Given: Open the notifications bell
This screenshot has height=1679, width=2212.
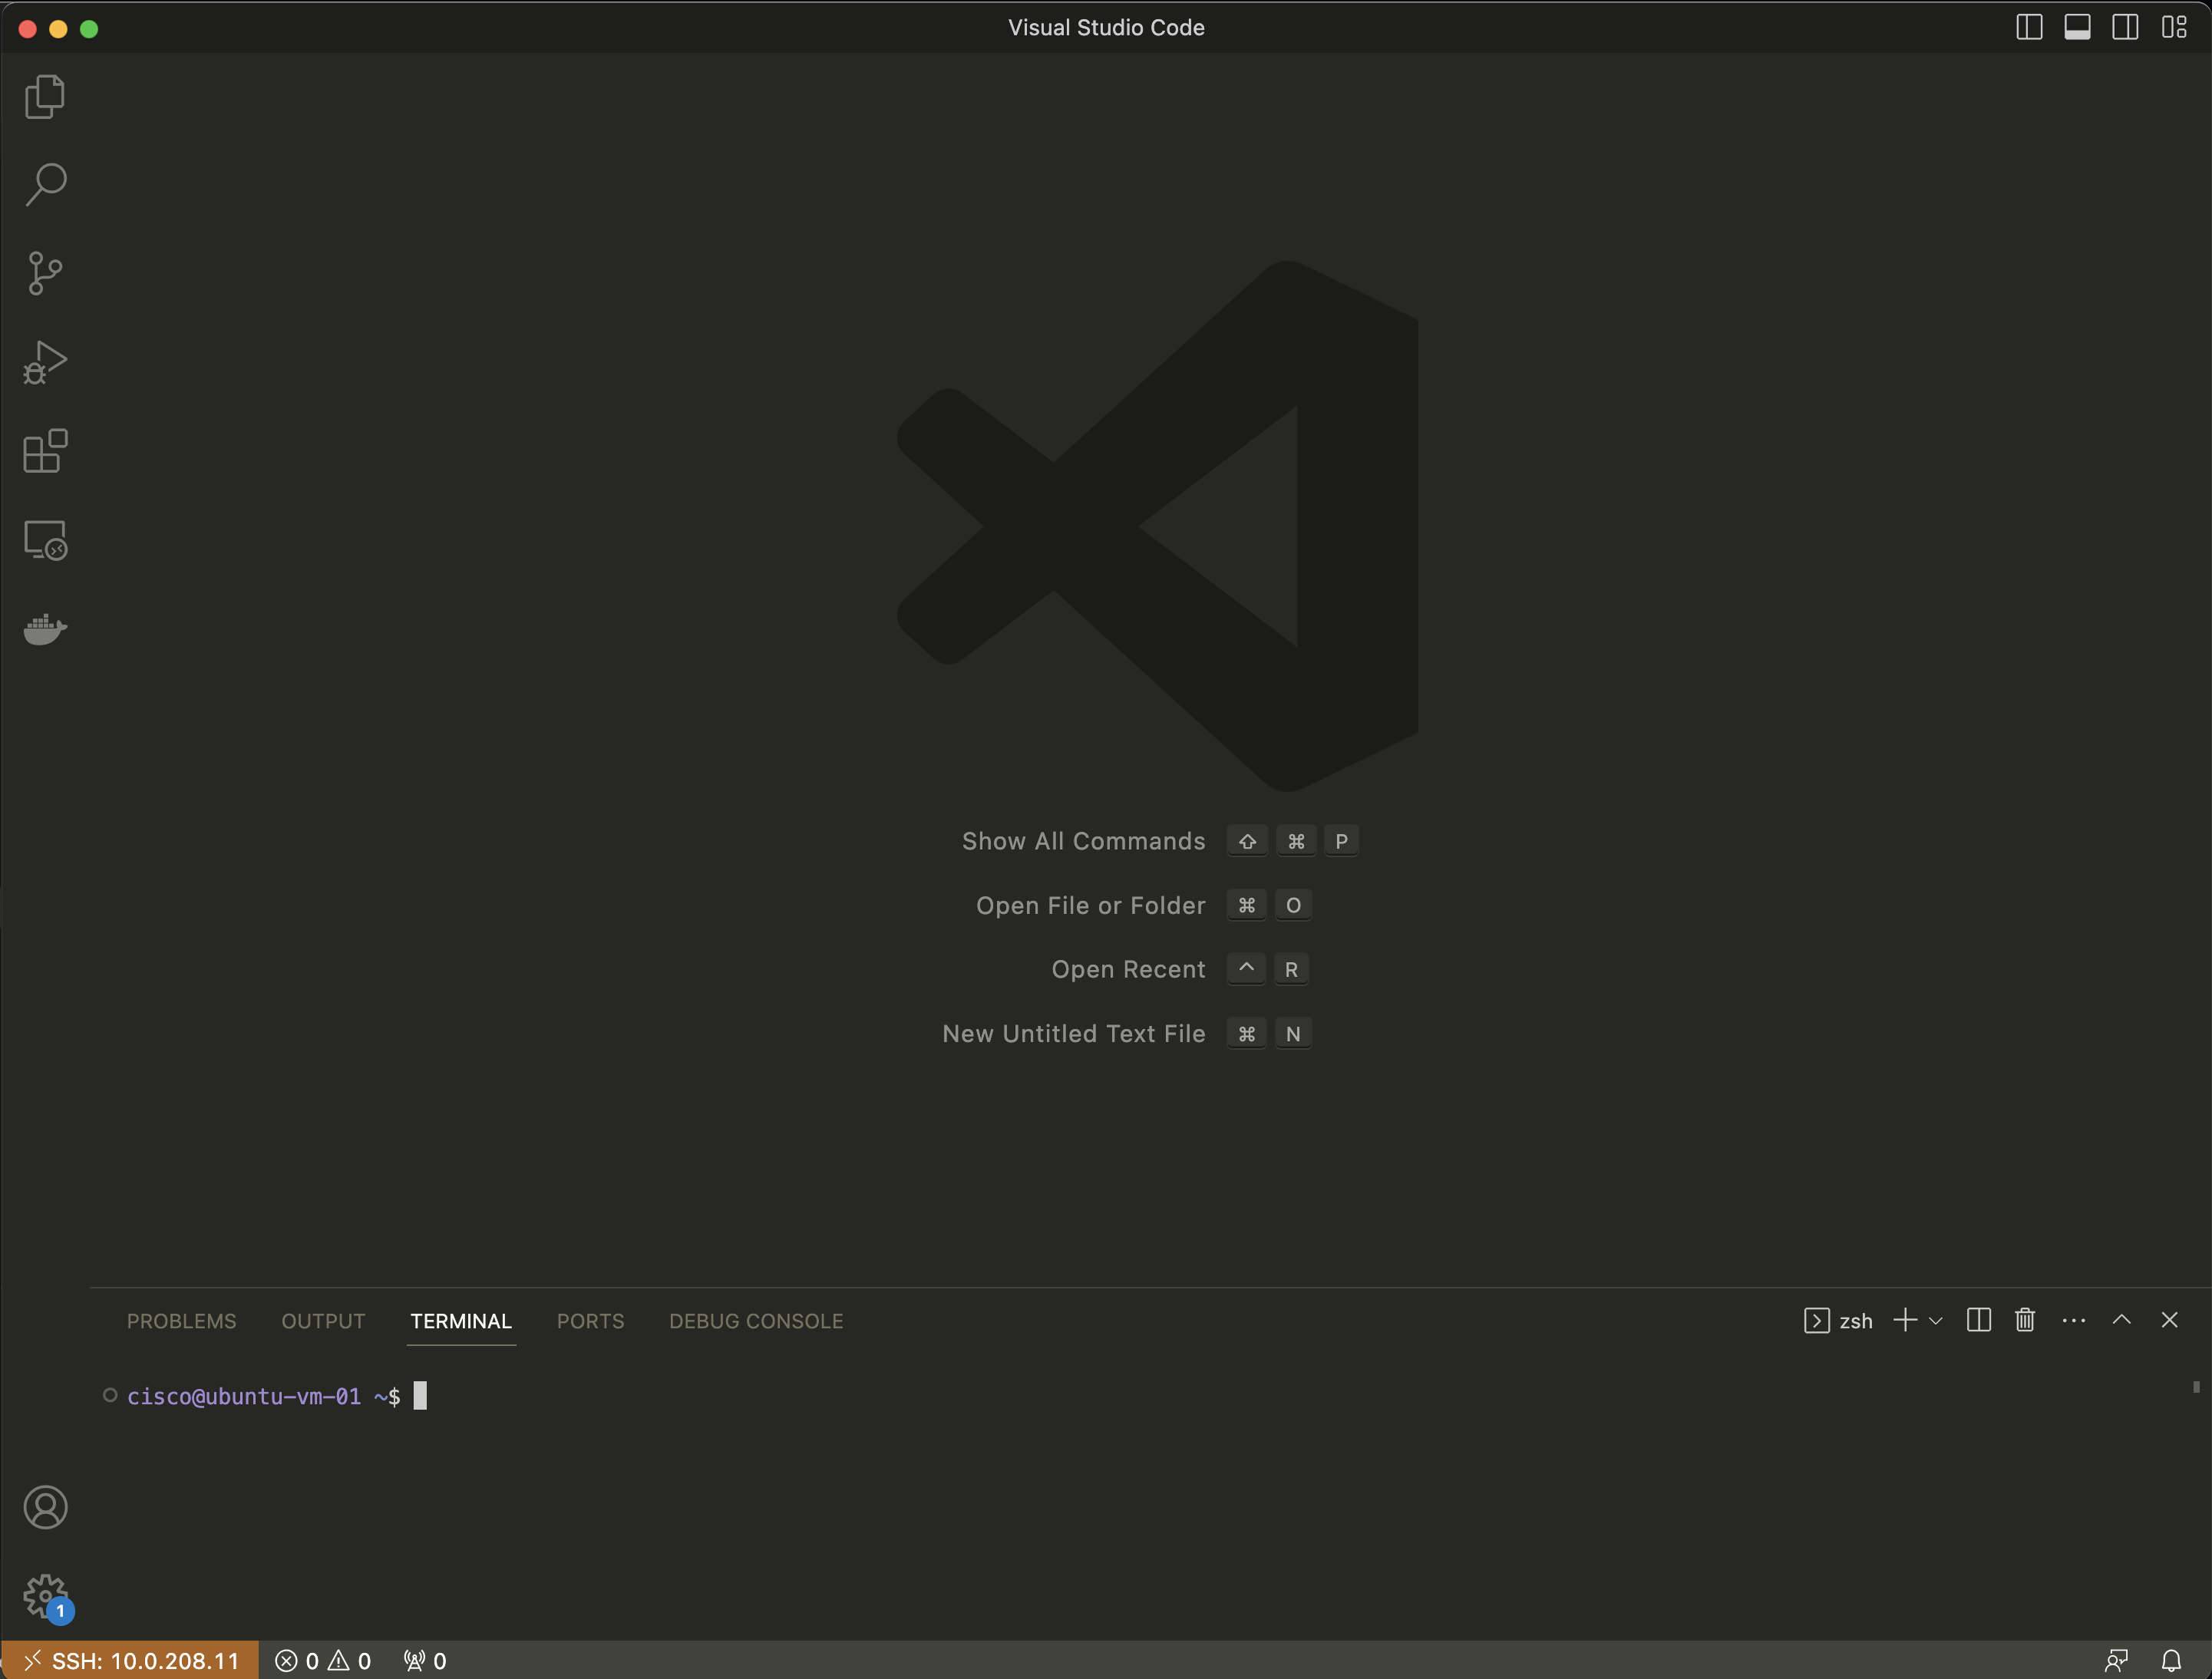Looking at the screenshot, I should tap(2171, 1661).
